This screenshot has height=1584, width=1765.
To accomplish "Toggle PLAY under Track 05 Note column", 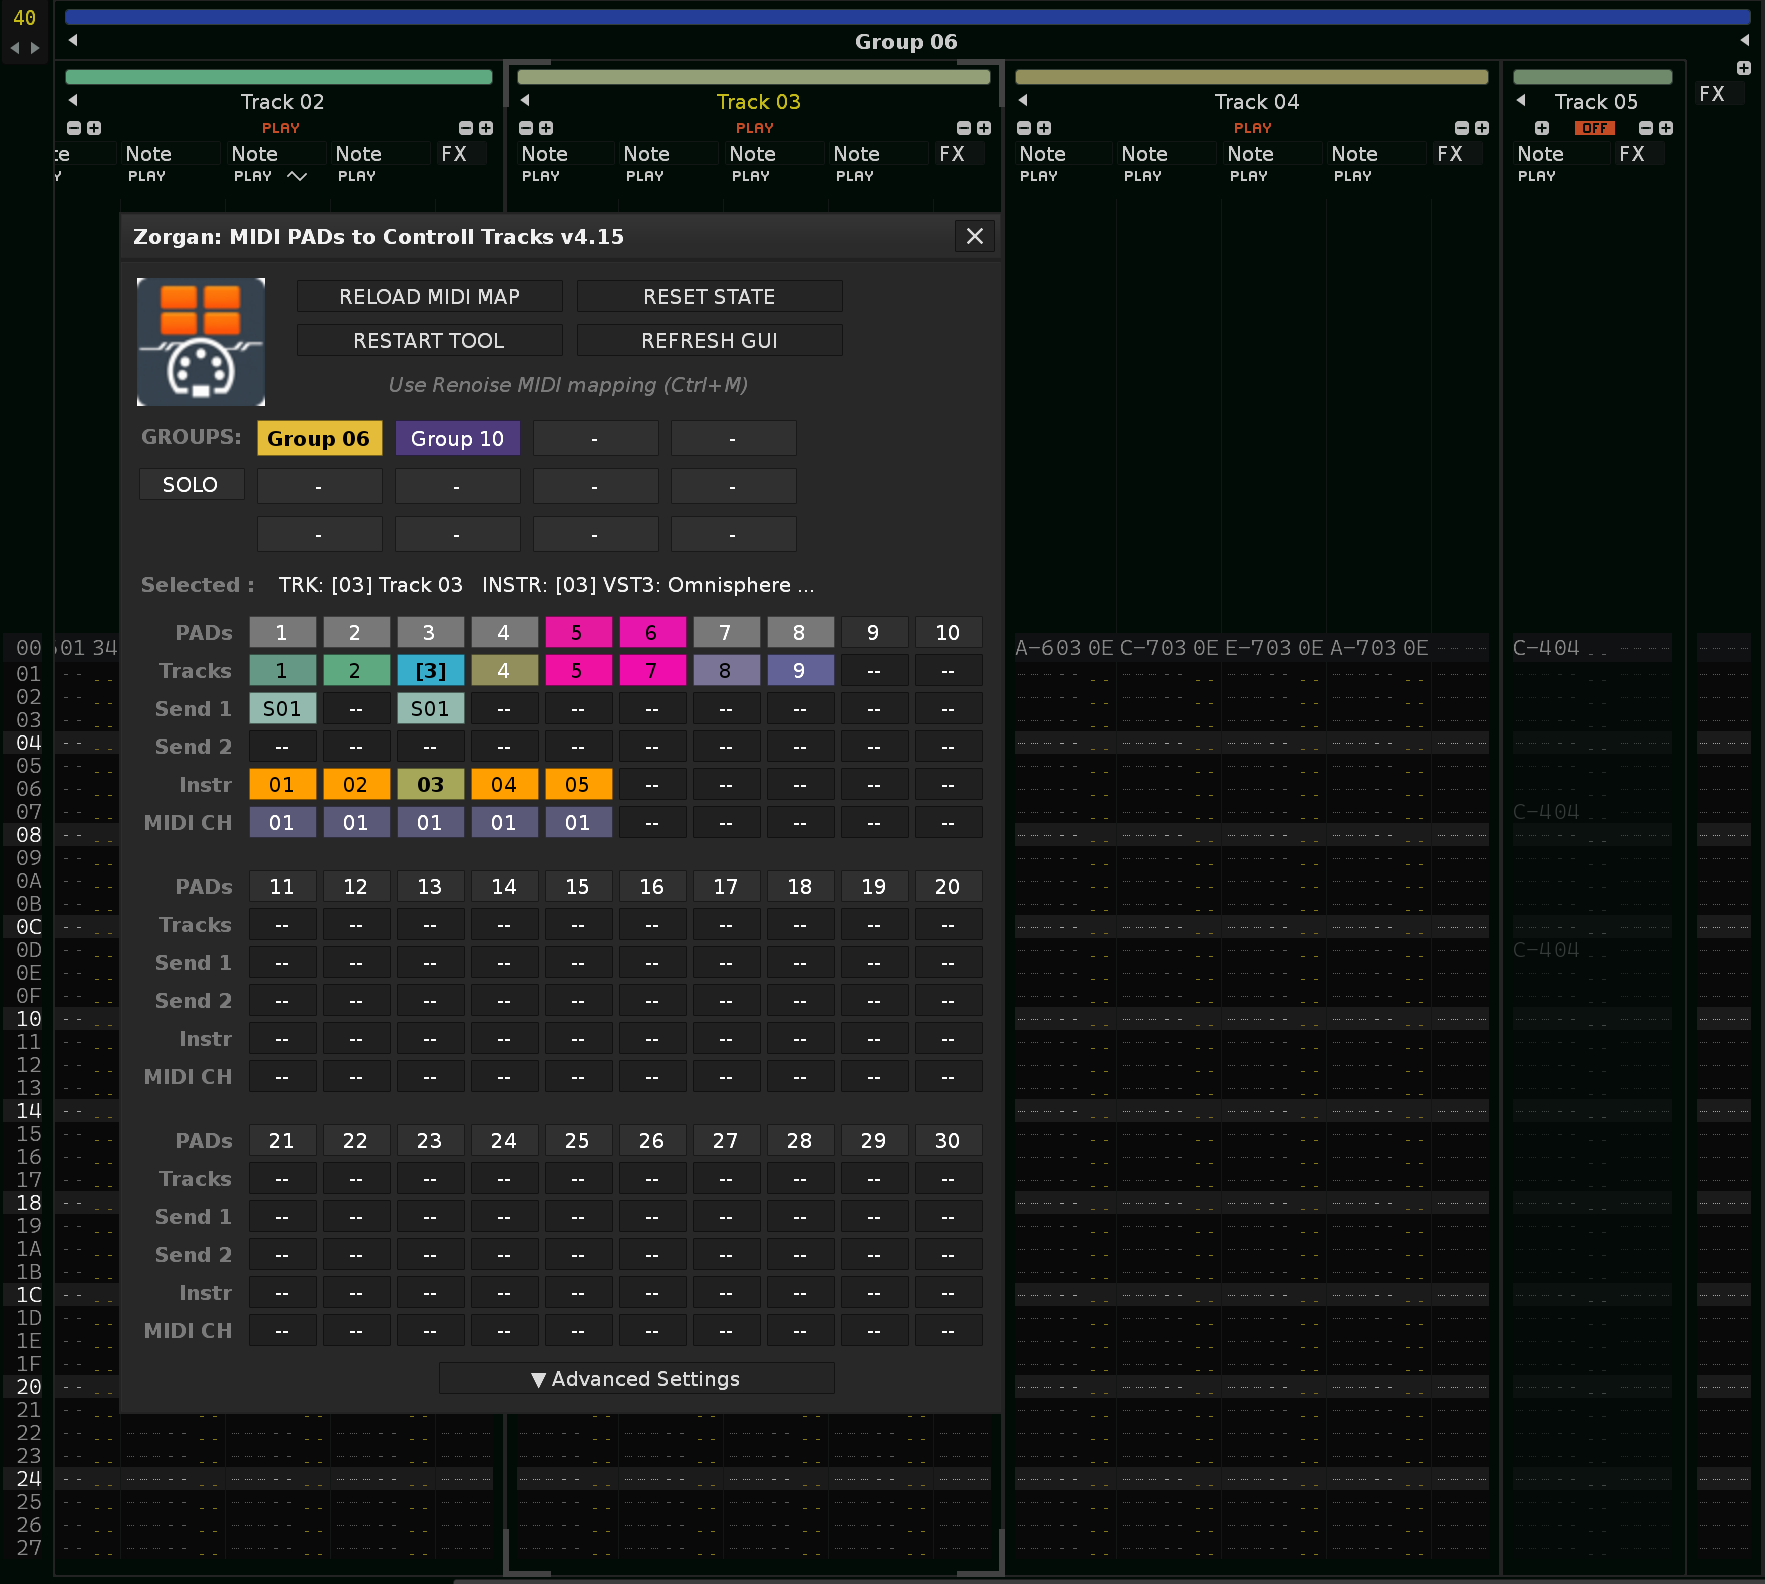I will point(1537,176).
